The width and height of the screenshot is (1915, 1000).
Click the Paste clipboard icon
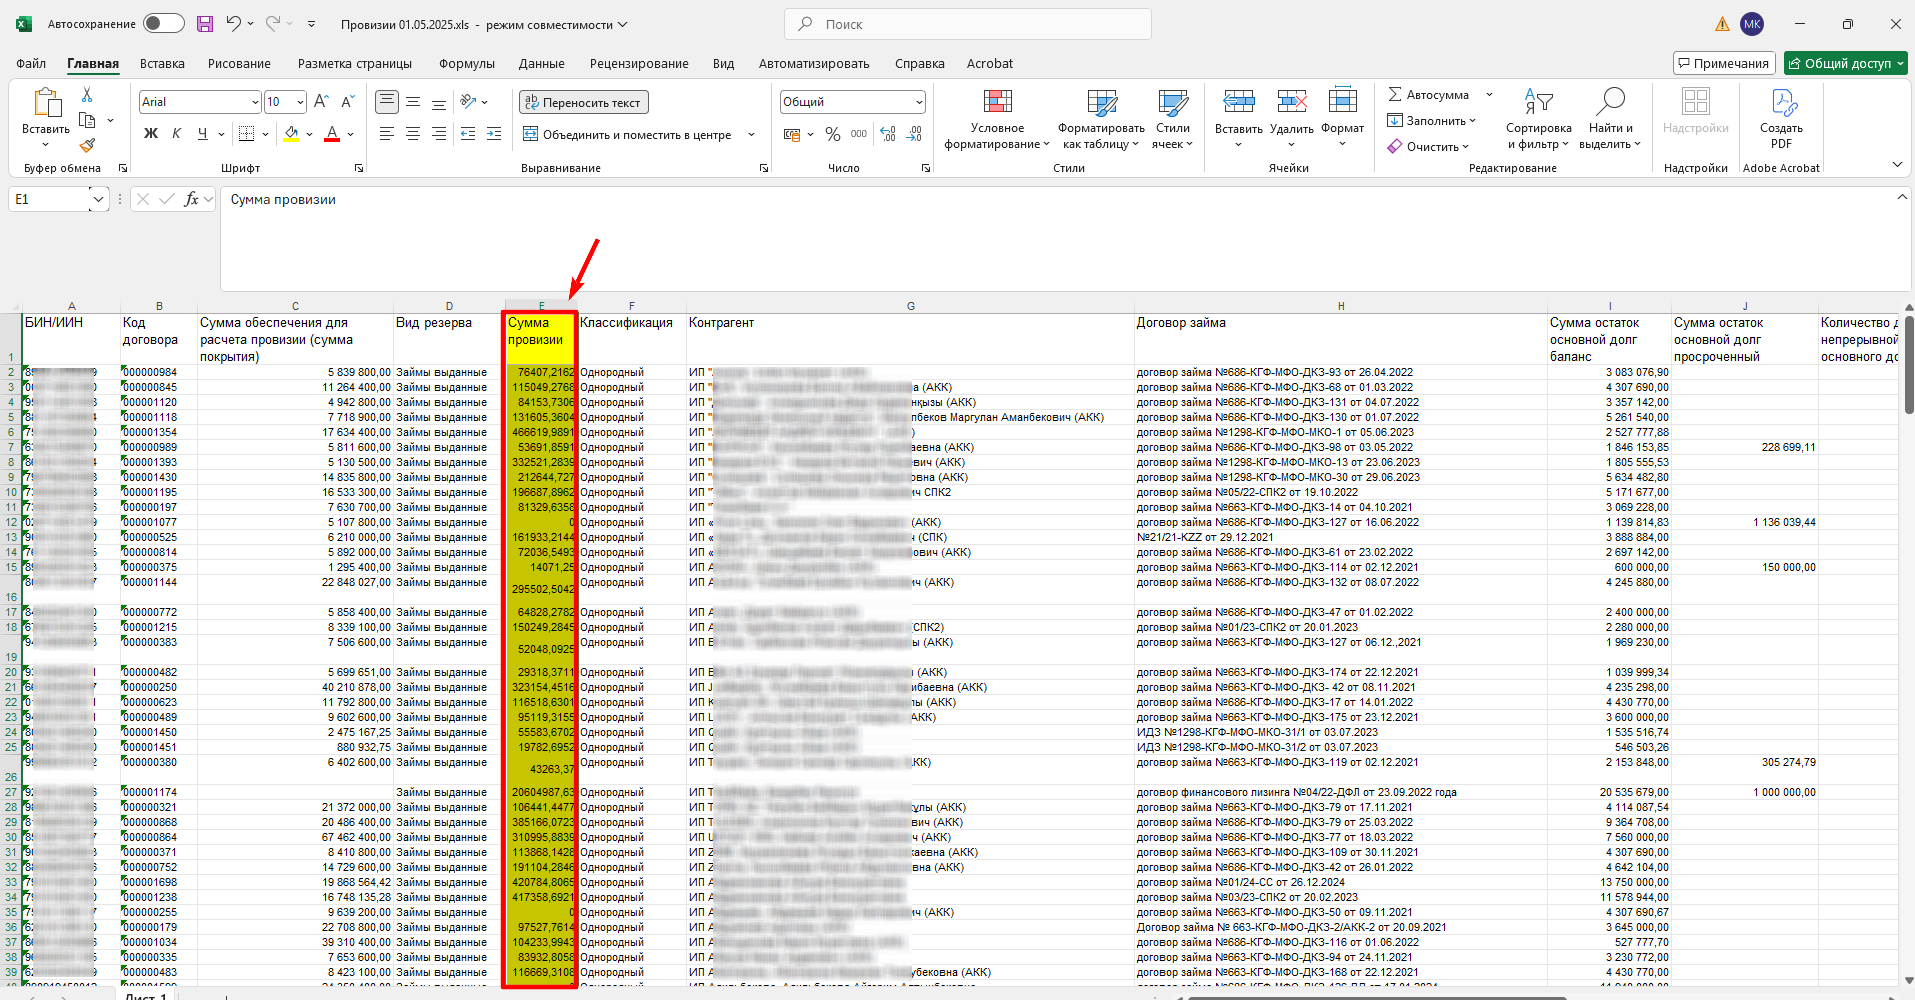point(46,103)
